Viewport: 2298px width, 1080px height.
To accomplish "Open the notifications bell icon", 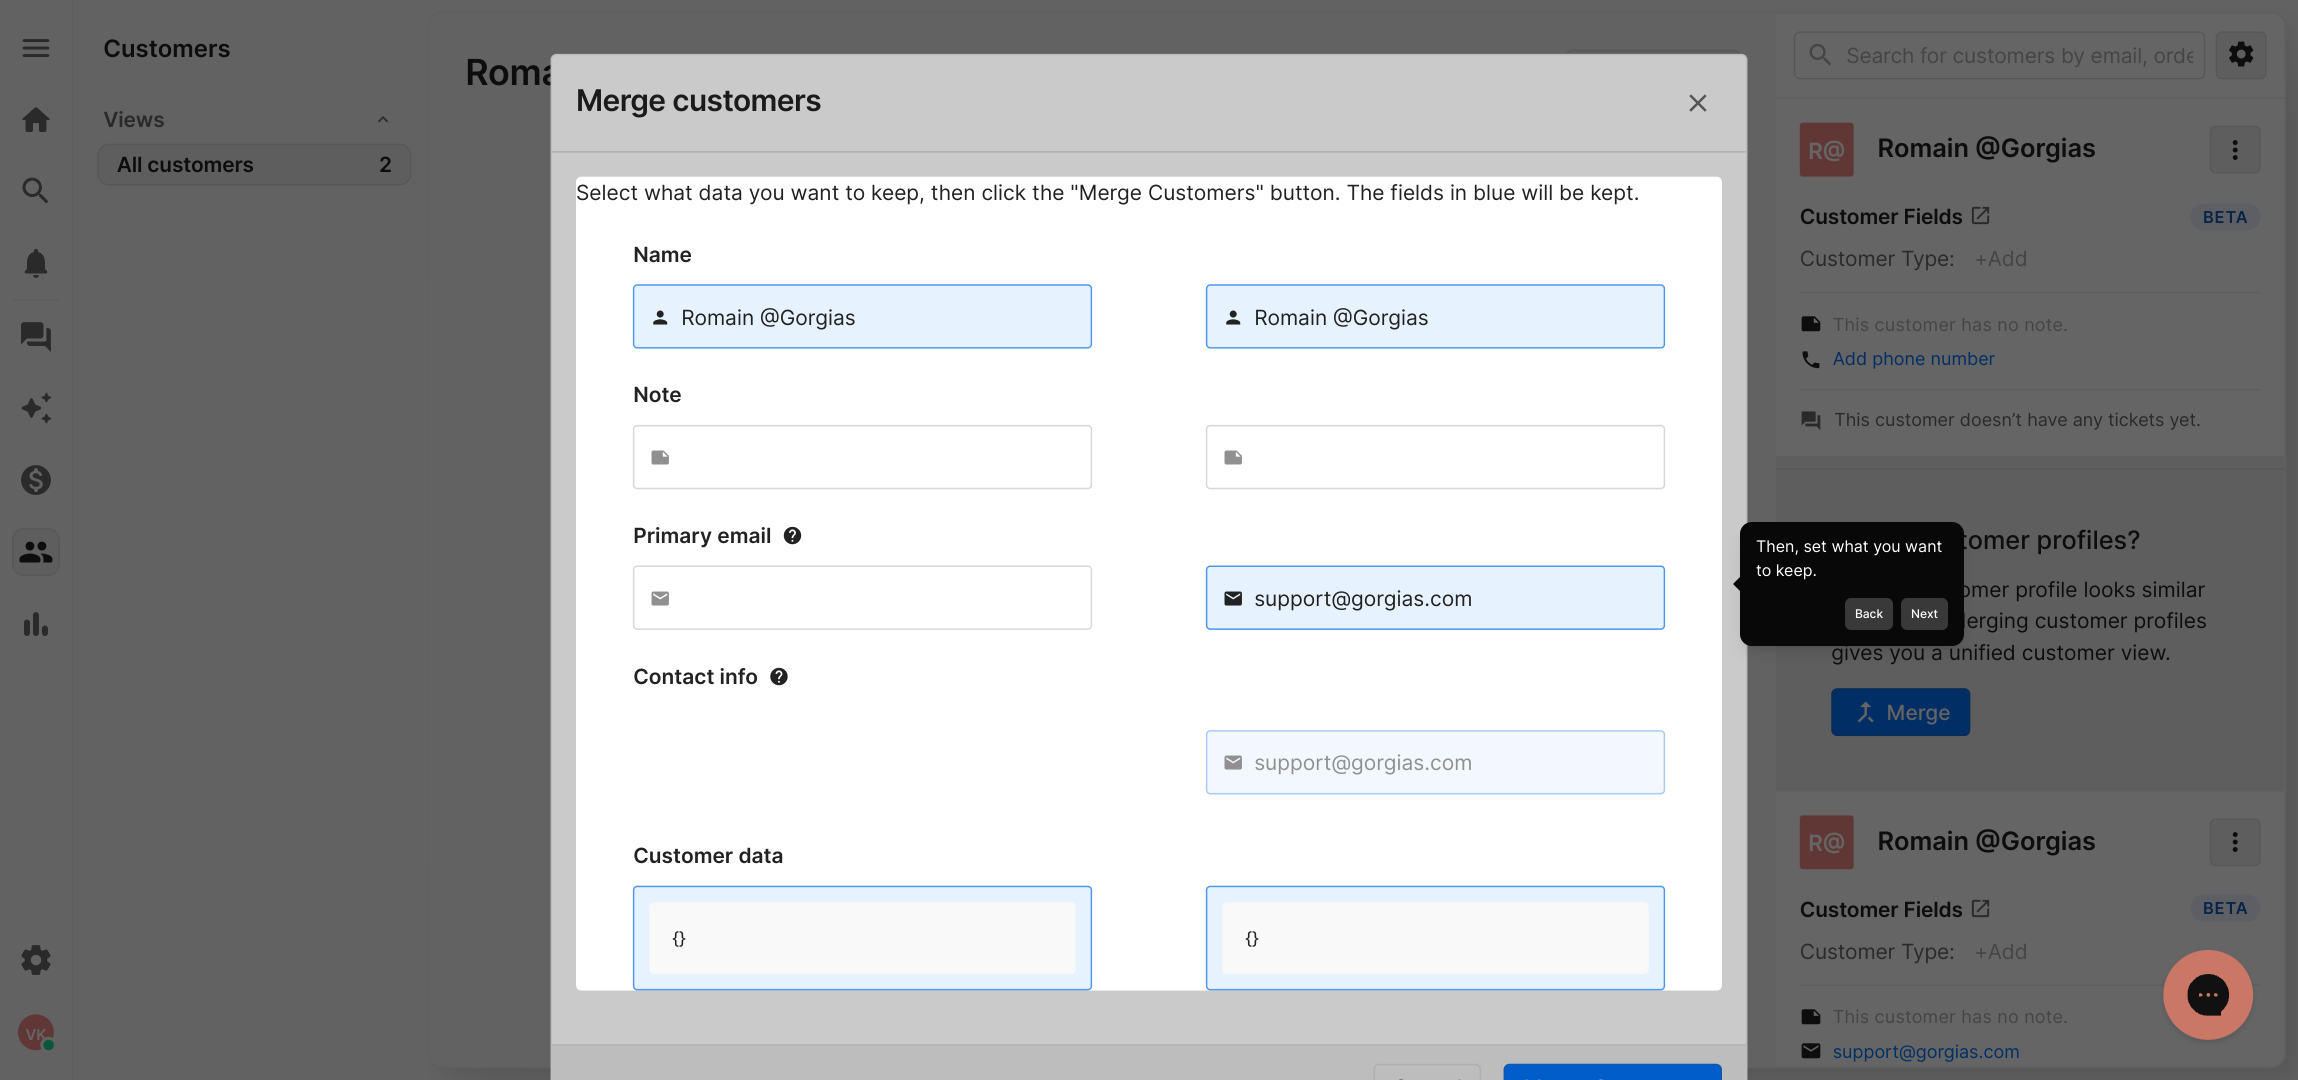I will pyautogui.click(x=36, y=263).
